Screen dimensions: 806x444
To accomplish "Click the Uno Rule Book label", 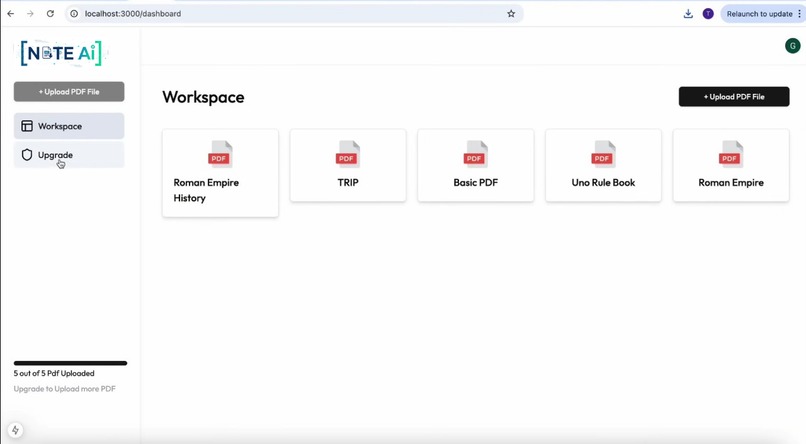I will coord(603,182).
